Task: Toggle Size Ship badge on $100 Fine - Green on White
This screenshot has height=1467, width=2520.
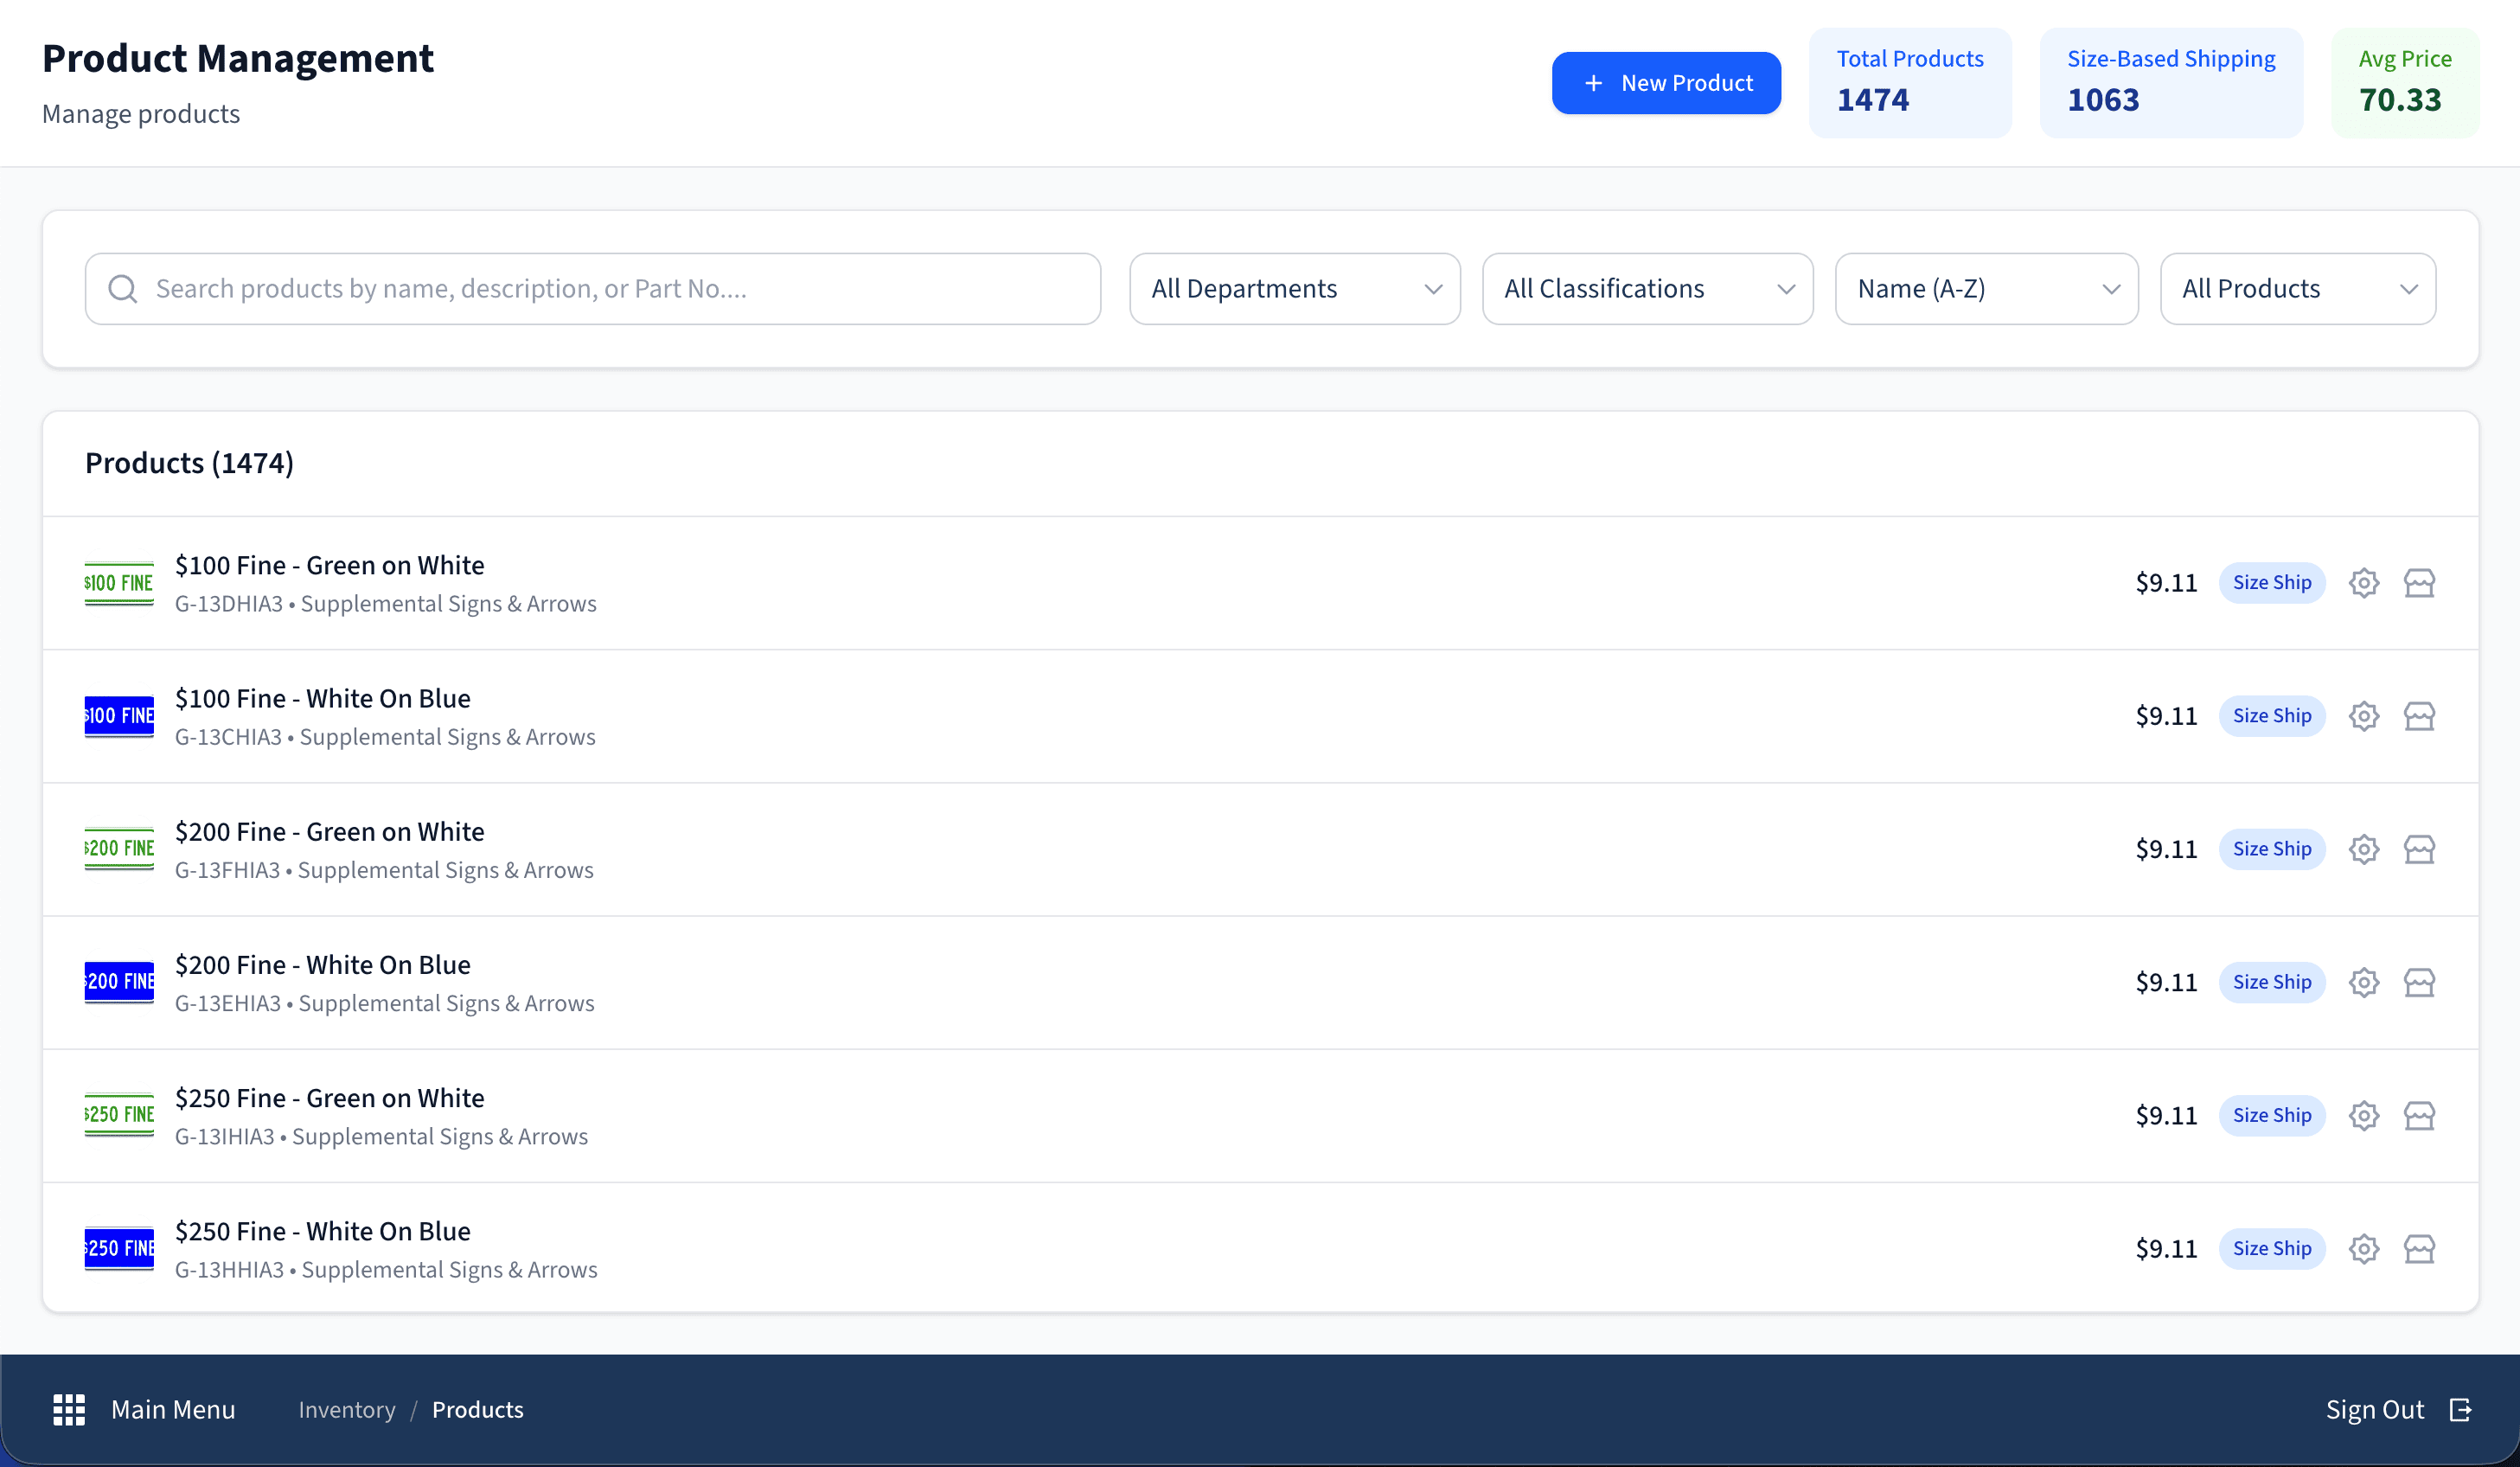Action: tap(2271, 582)
